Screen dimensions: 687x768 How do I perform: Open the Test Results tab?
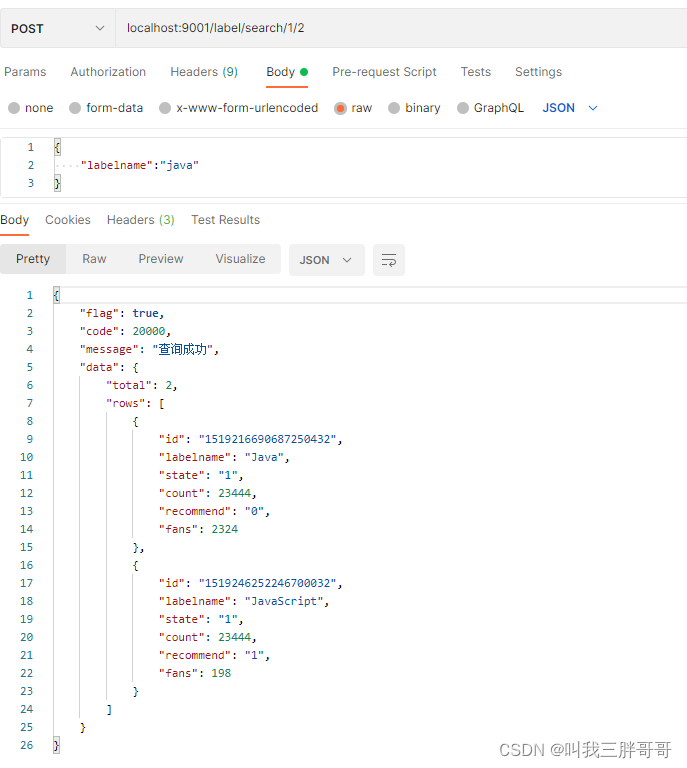click(x=225, y=220)
